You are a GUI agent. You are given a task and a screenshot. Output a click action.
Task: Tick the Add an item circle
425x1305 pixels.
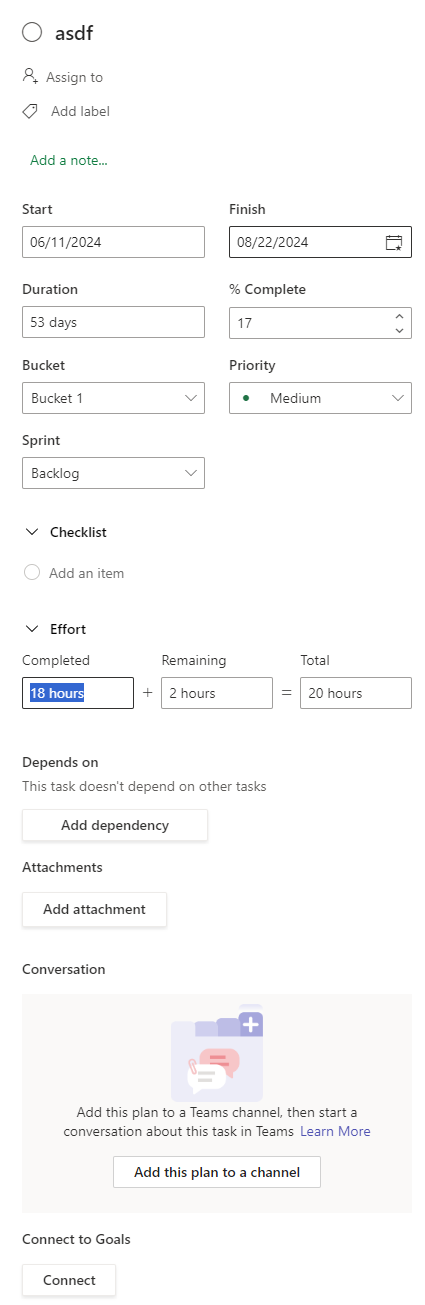32,573
